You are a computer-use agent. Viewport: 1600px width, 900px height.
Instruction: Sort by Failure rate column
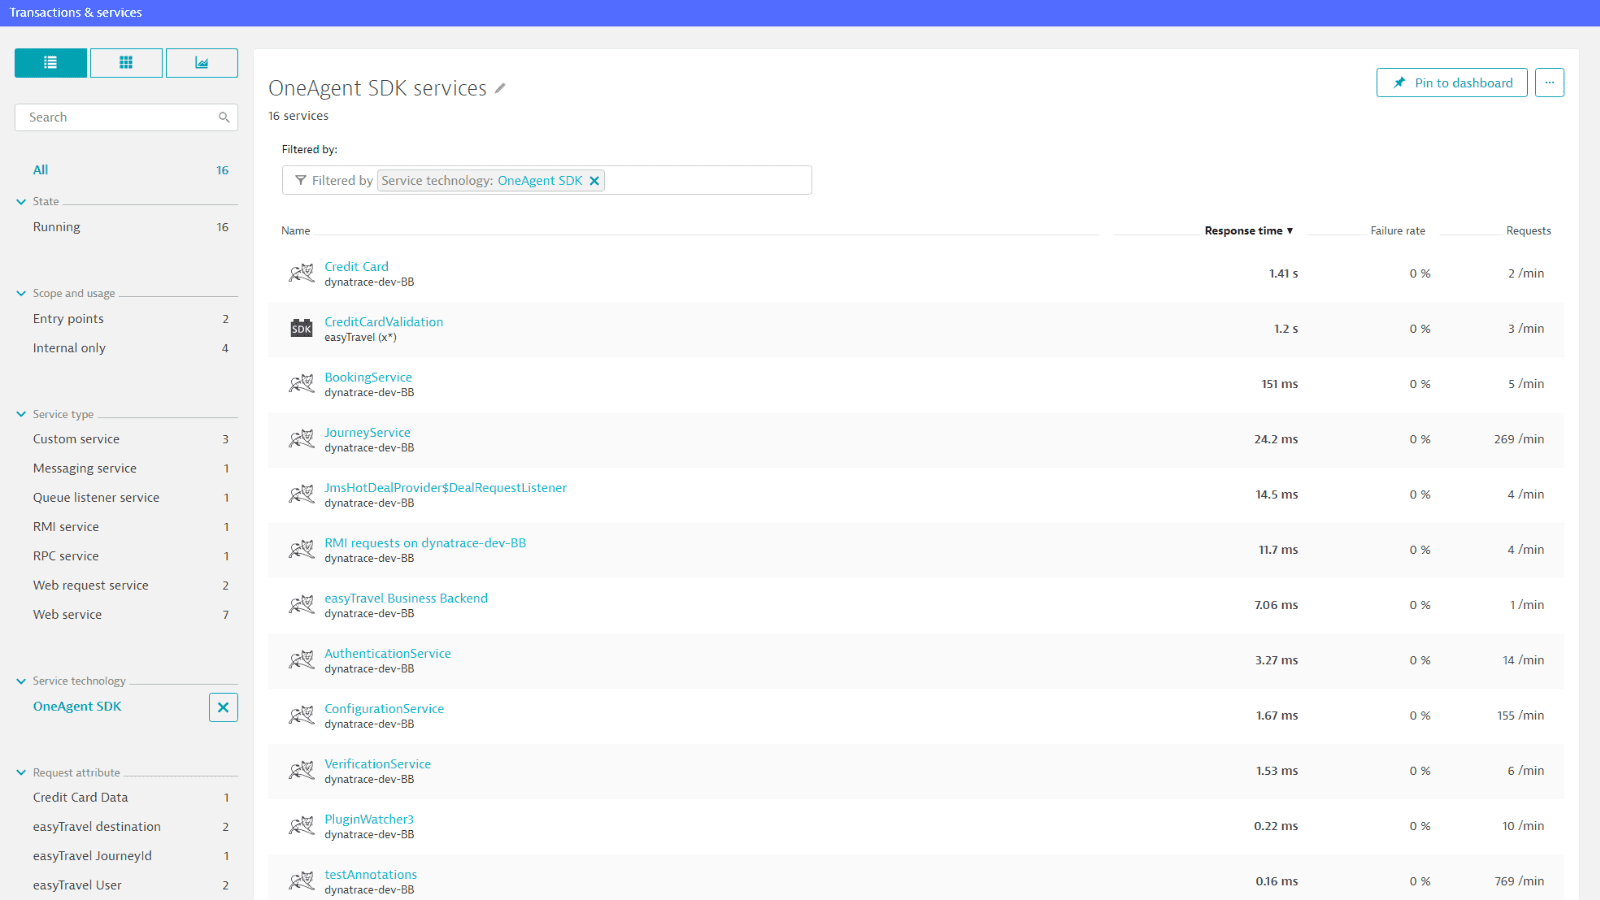1397,231
